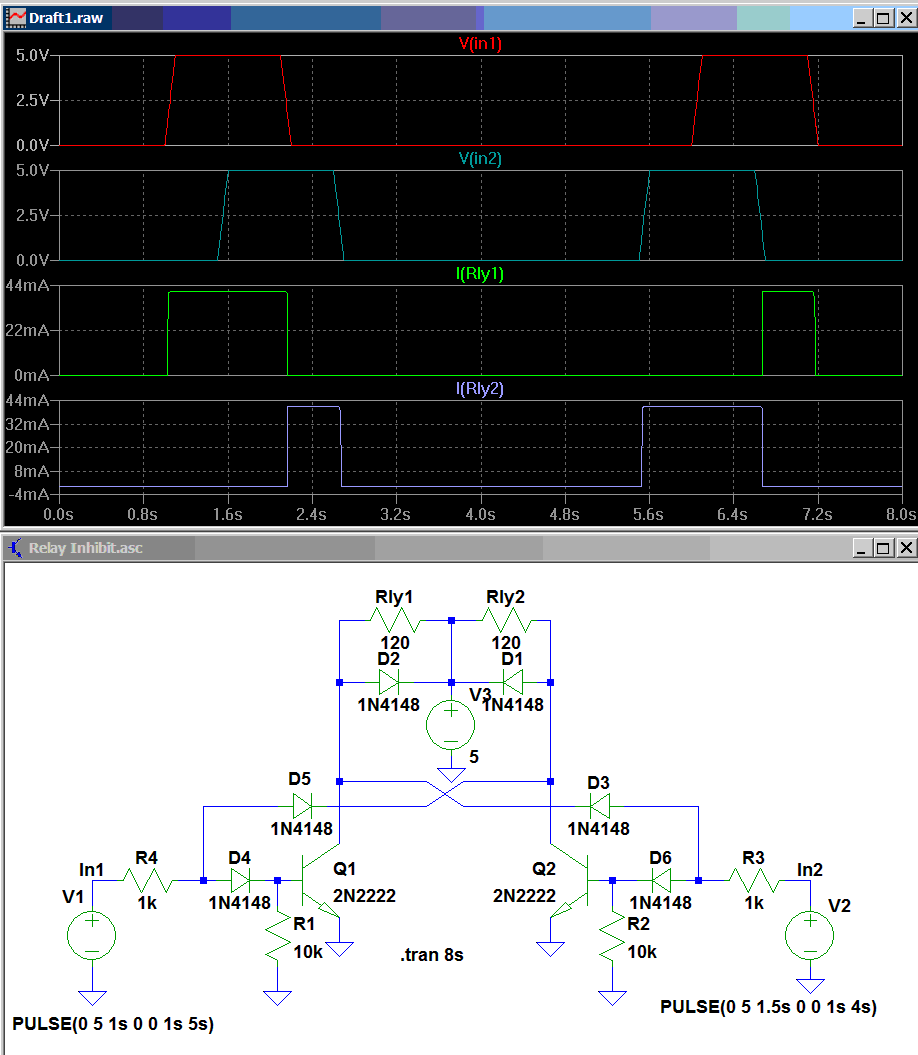Click the 1N4148 label under D3
The image size is (918, 1055).
(598, 829)
